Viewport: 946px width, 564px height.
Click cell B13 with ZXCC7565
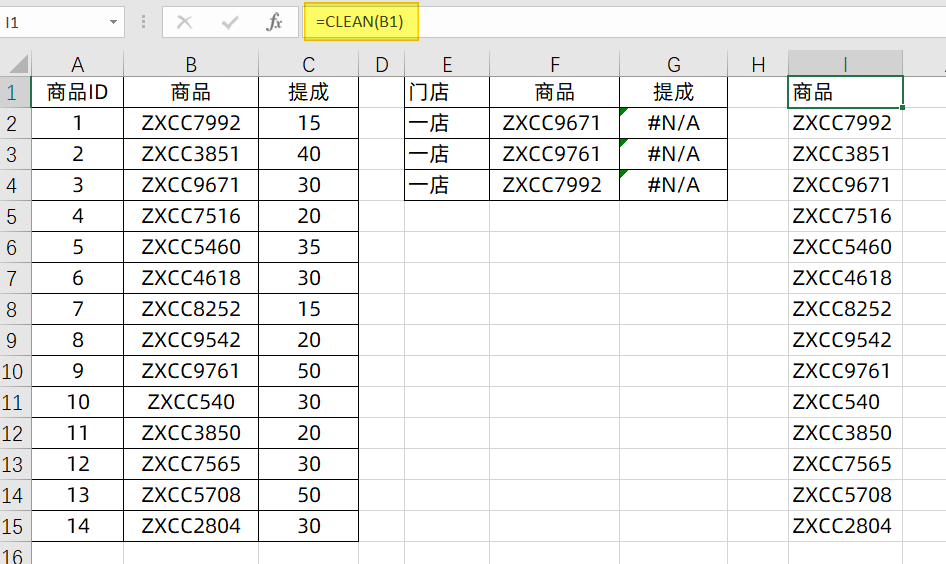tap(191, 464)
